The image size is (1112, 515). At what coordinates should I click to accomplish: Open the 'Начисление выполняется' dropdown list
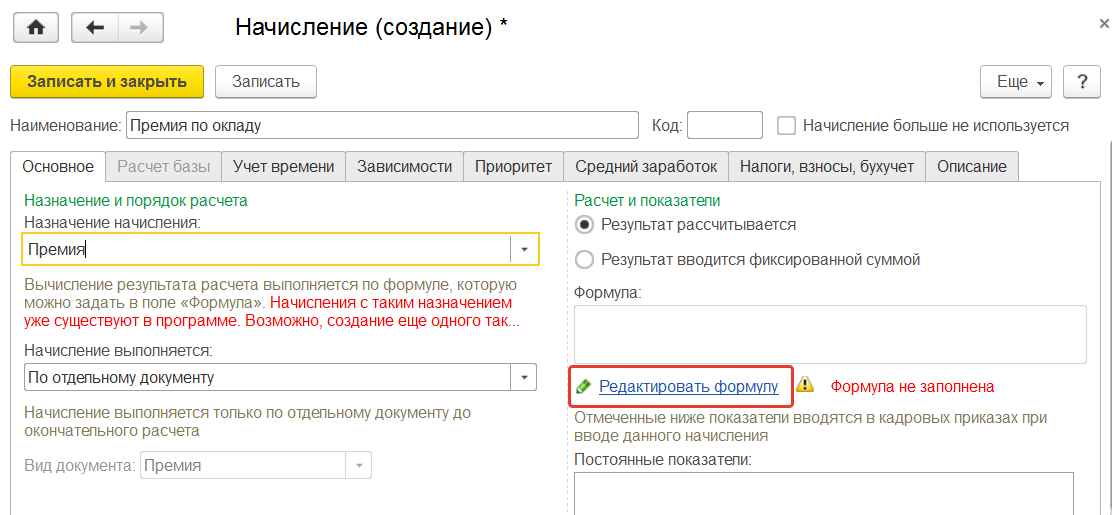coord(525,377)
